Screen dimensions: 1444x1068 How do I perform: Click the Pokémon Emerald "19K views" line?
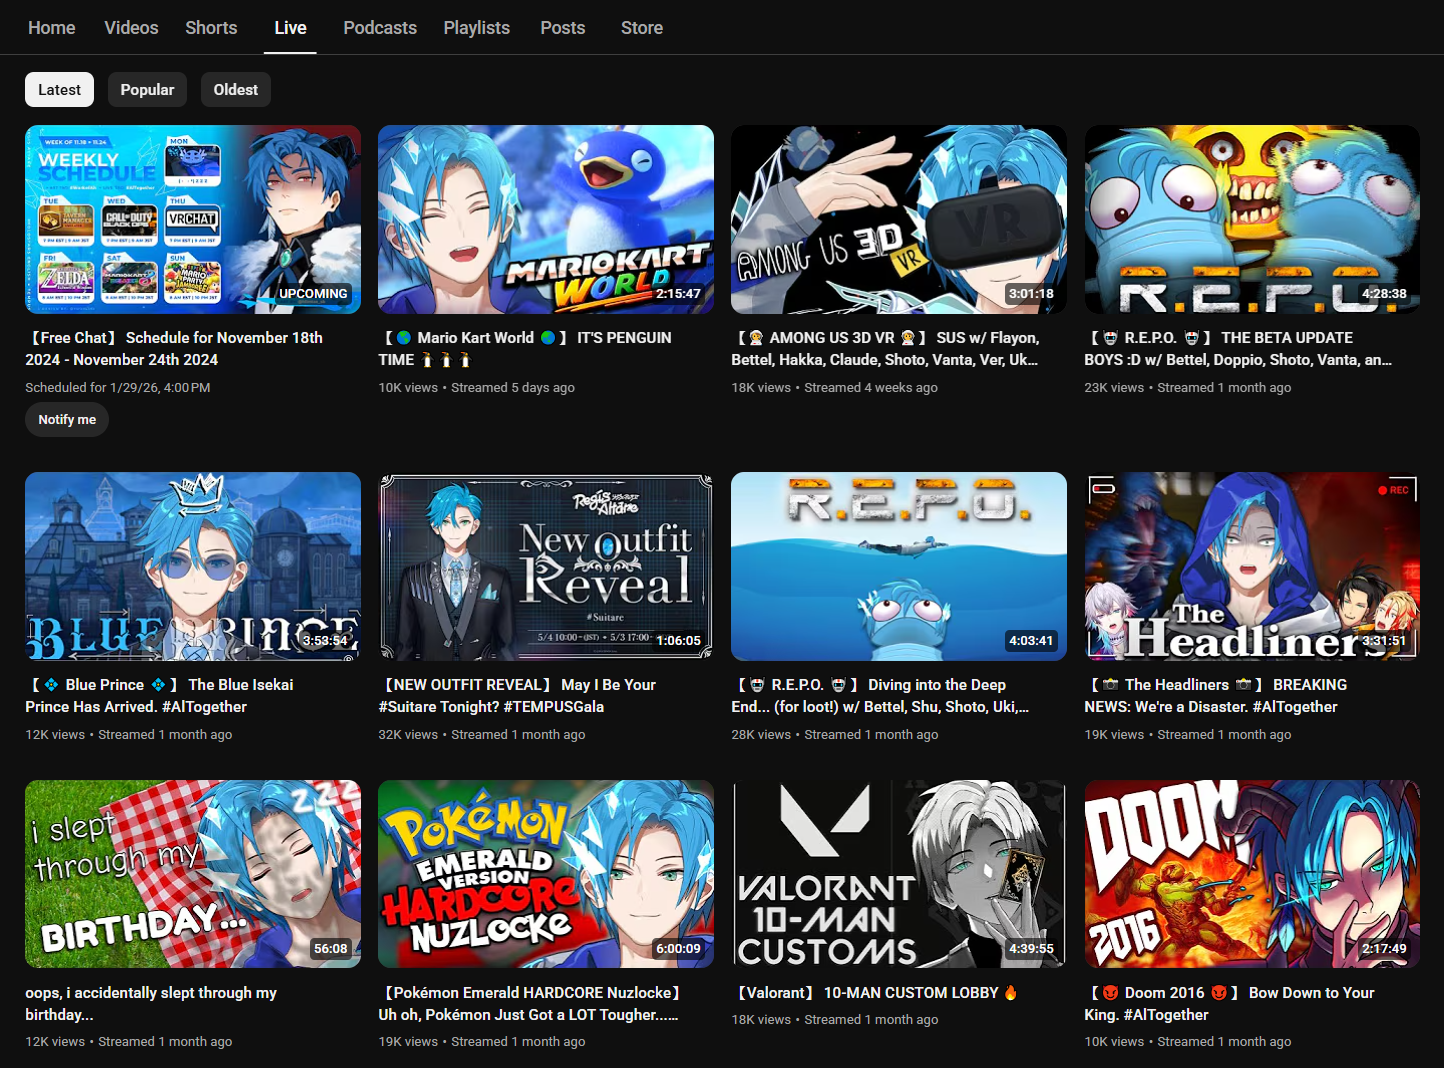point(482,1042)
